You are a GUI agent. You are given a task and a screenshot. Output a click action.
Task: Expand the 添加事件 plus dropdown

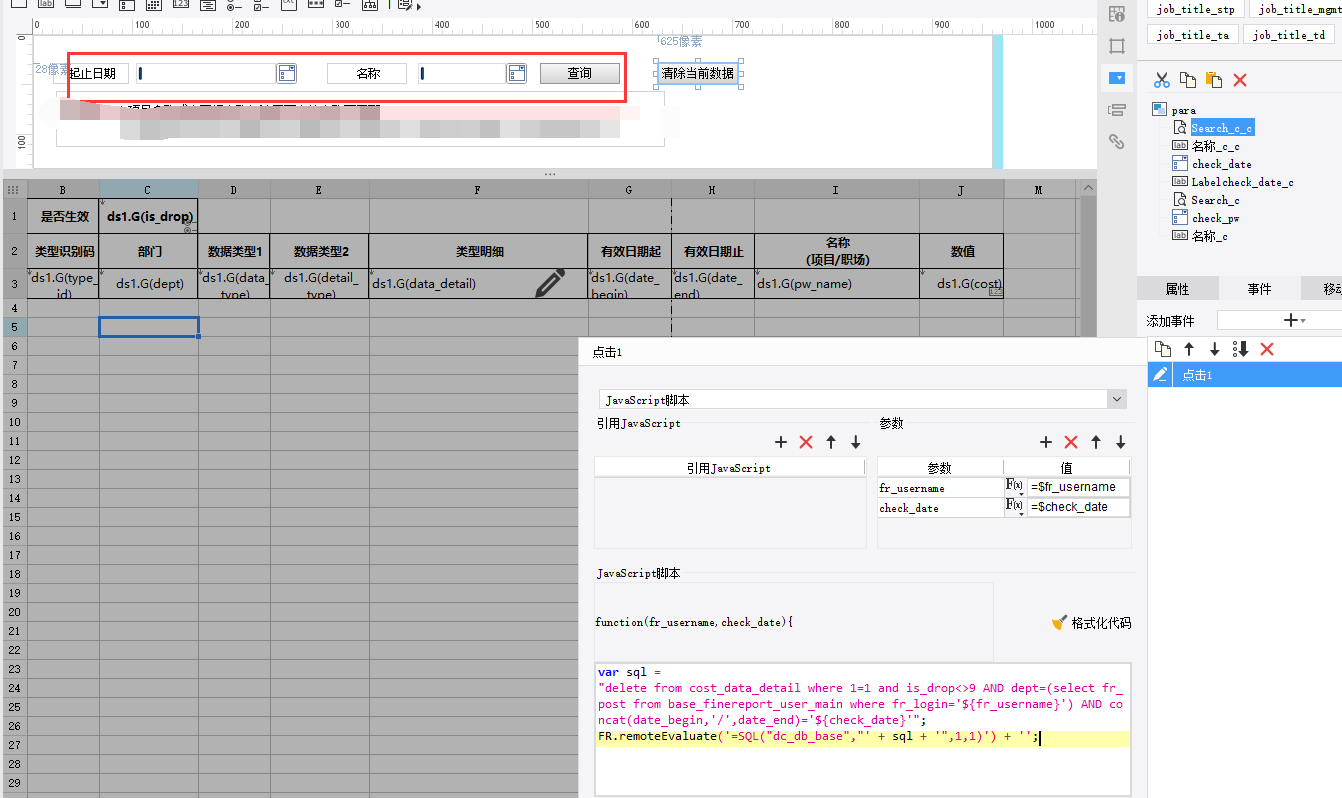1292,320
